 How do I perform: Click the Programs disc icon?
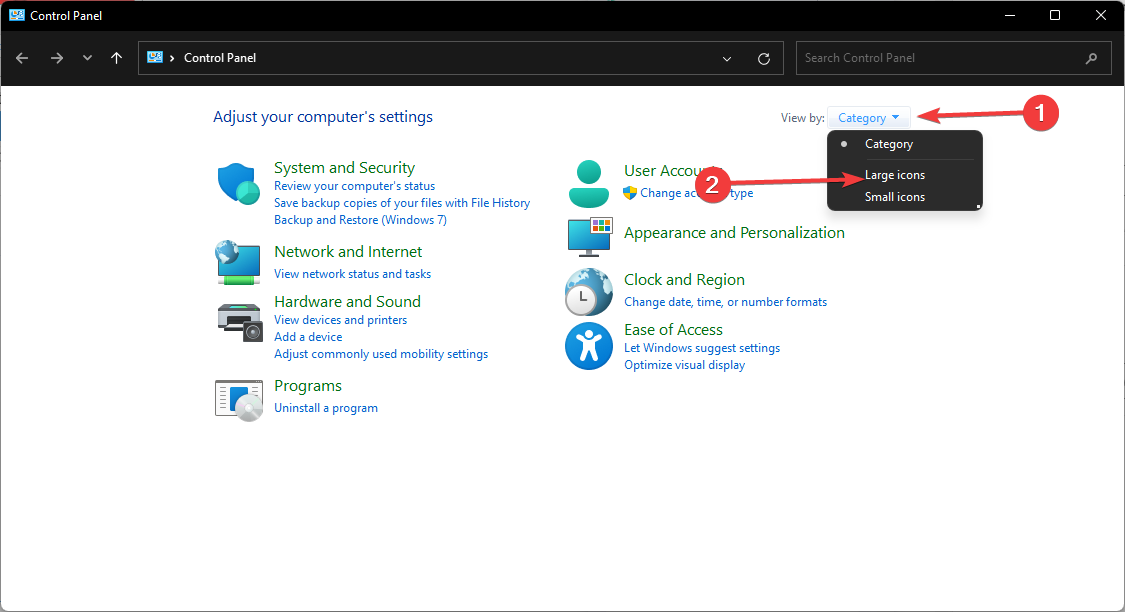[239, 400]
